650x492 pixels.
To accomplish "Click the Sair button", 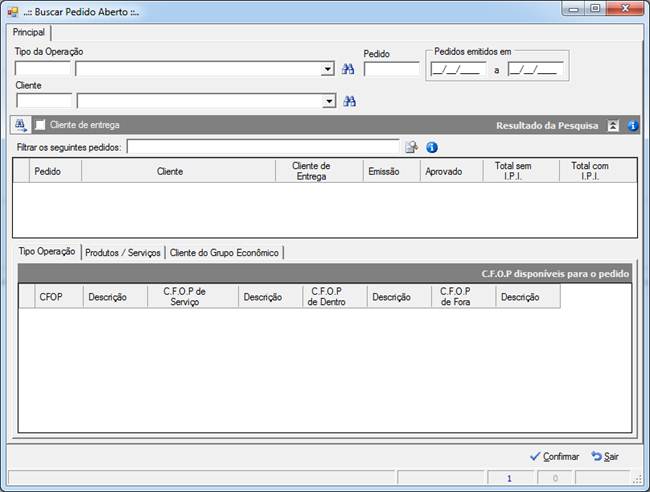I will (x=605, y=456).
